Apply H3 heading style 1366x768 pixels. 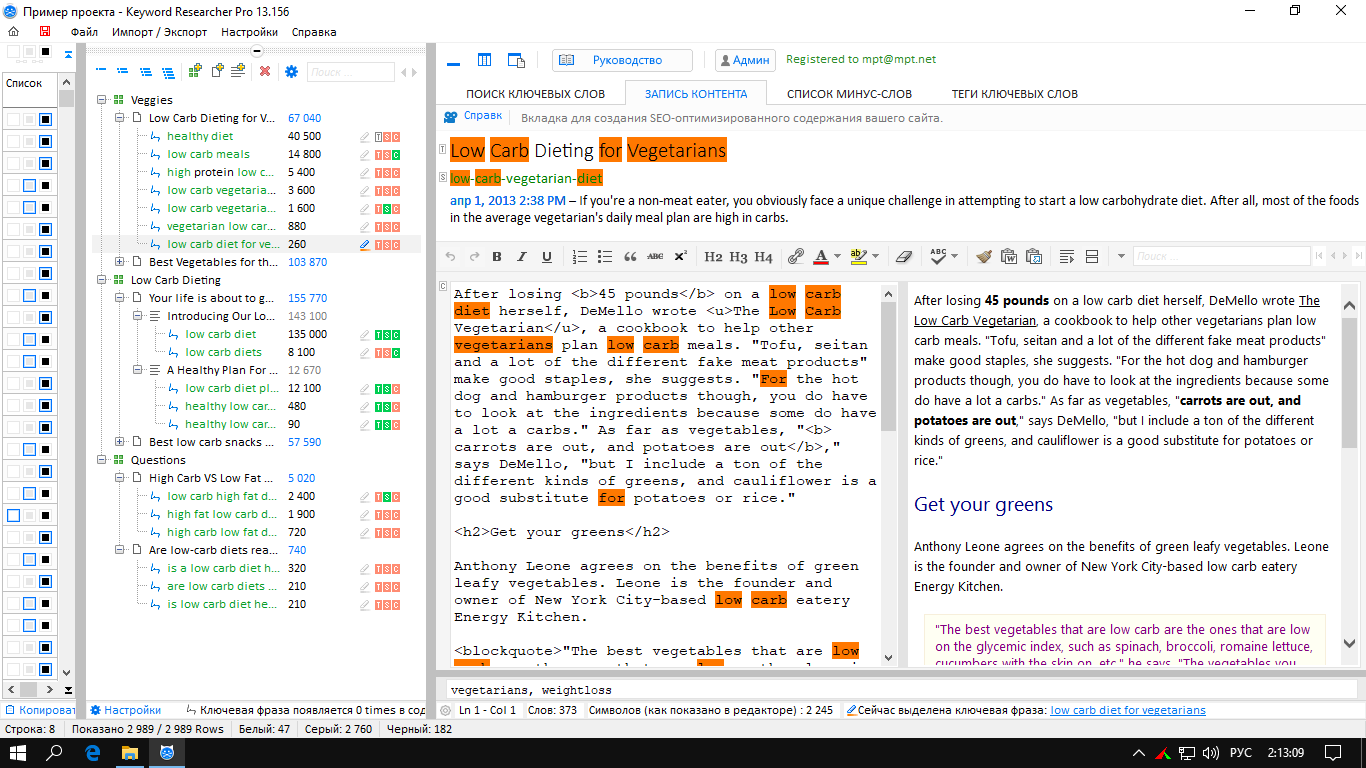point(738,257)
